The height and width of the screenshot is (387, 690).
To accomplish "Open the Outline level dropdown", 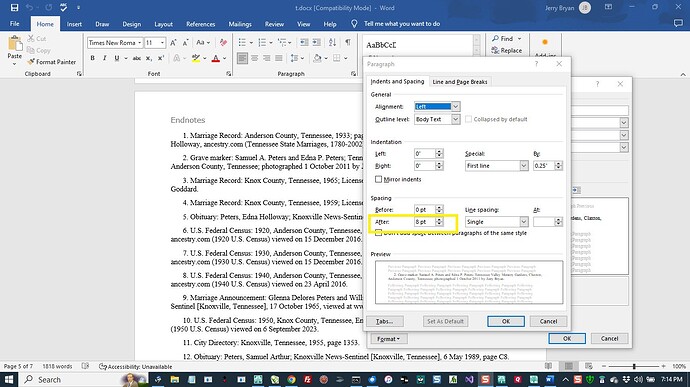I will [456, 119].
